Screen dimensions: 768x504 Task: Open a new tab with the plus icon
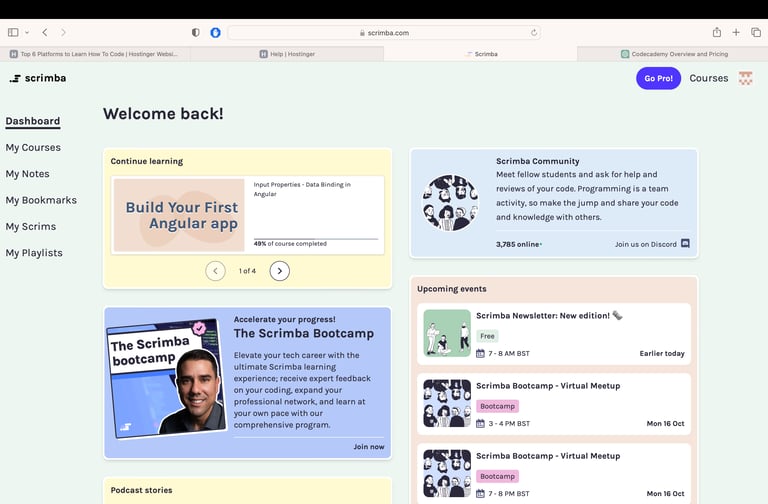(x=736, y=32)
